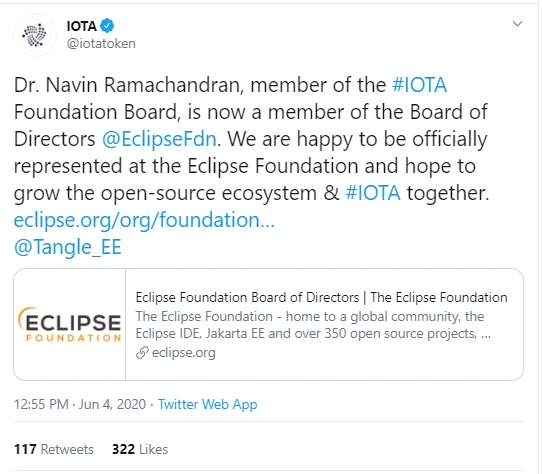Click the Eclipse Foundation logo thumbnail

point(70,324)
